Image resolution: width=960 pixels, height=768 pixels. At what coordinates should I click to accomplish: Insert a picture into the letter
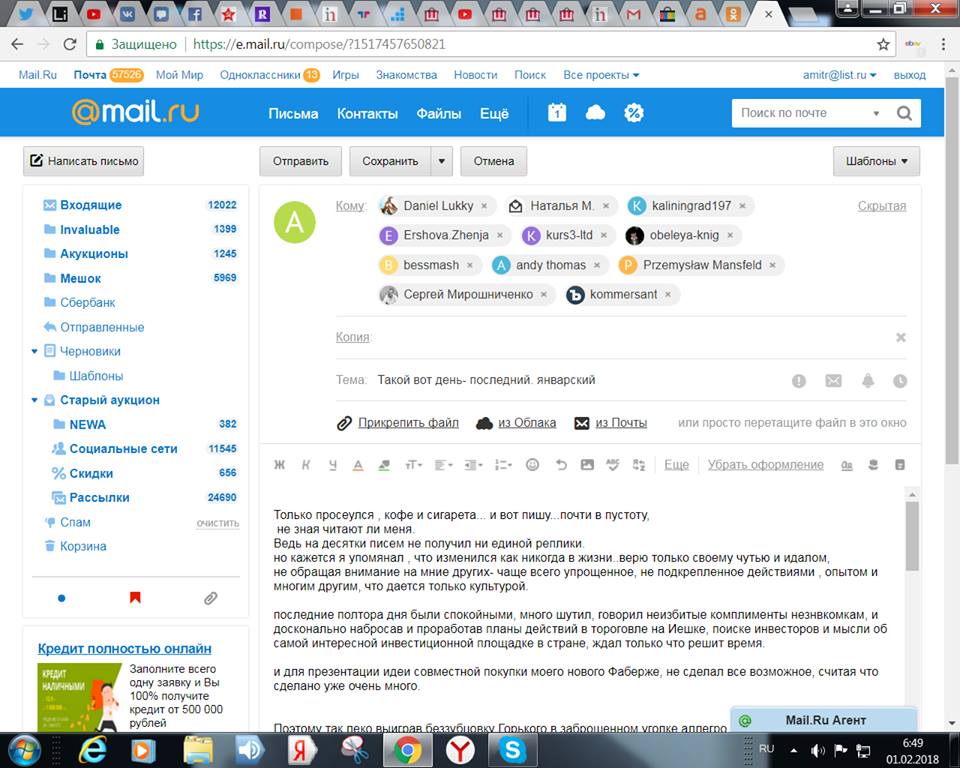tap(587, 465)
